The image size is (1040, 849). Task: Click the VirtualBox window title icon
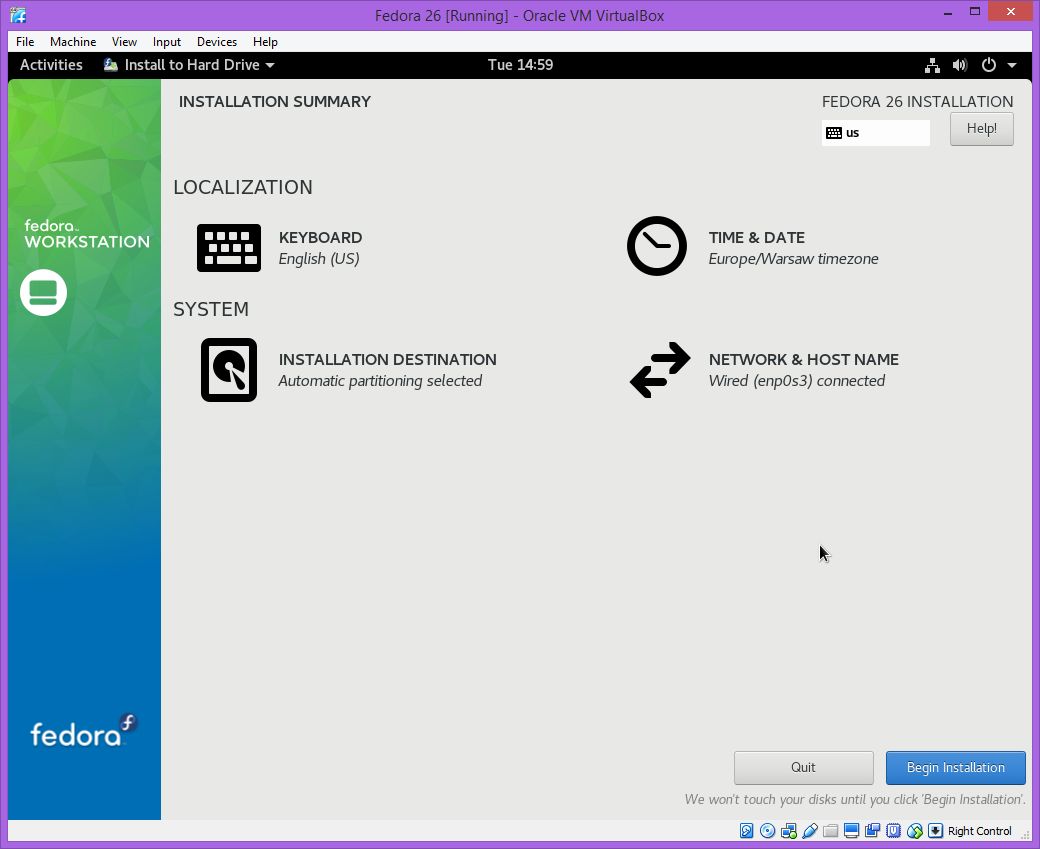pyautogui.click(x=19, y=15)
